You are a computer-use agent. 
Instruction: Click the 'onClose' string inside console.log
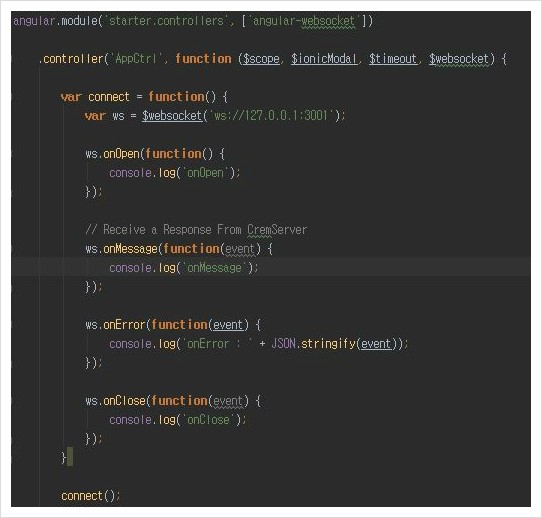click(x=208, y=420)
